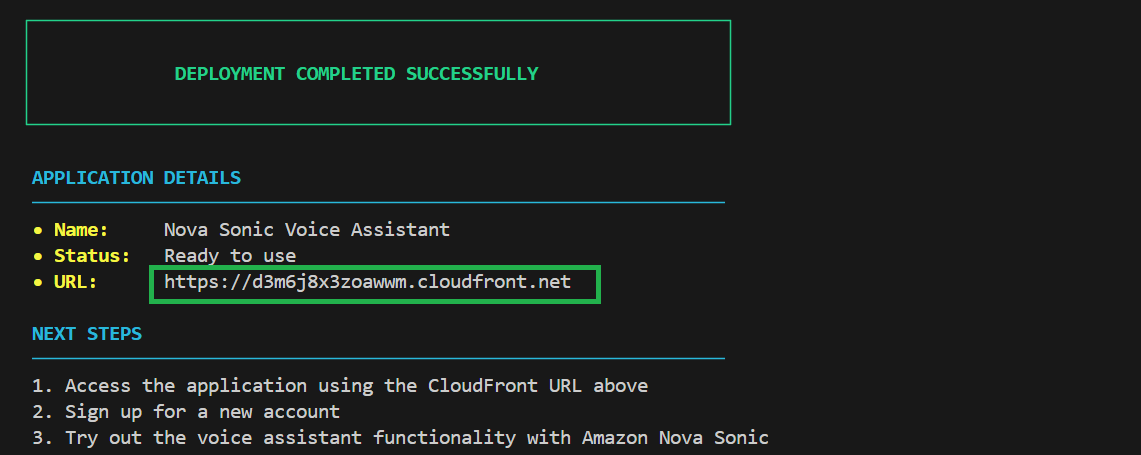Click the yellow Name: label
Screen dimensions: 1141x455
pyautogui.click(x=81, y=230)
